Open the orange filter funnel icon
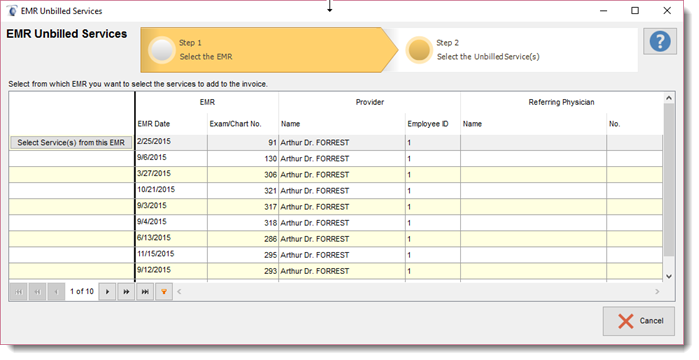This screenshot has height=360, width=699. coord(164,292)
